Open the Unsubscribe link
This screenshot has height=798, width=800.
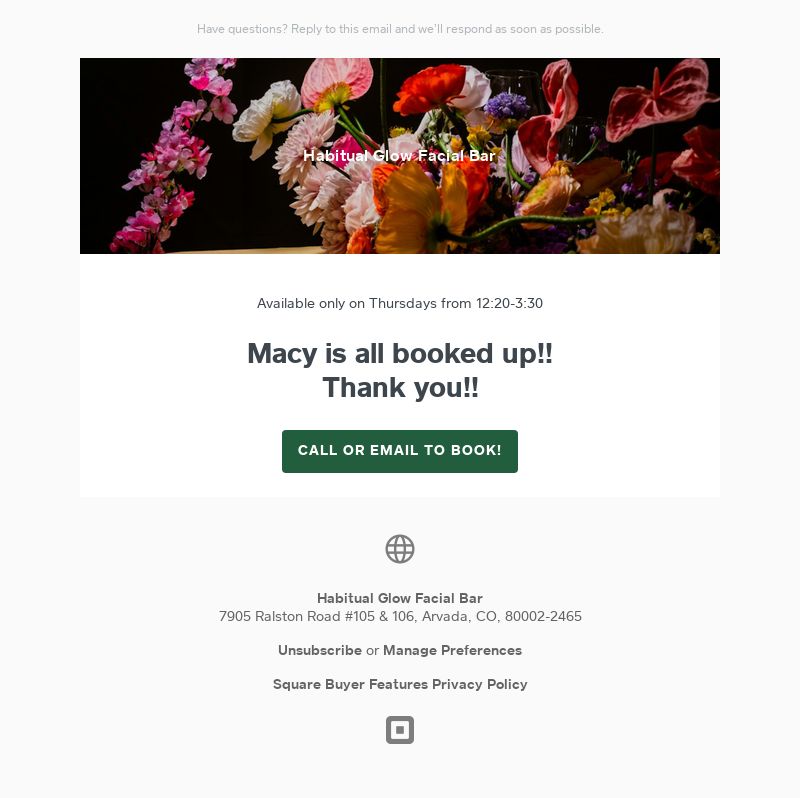point(319,650)
